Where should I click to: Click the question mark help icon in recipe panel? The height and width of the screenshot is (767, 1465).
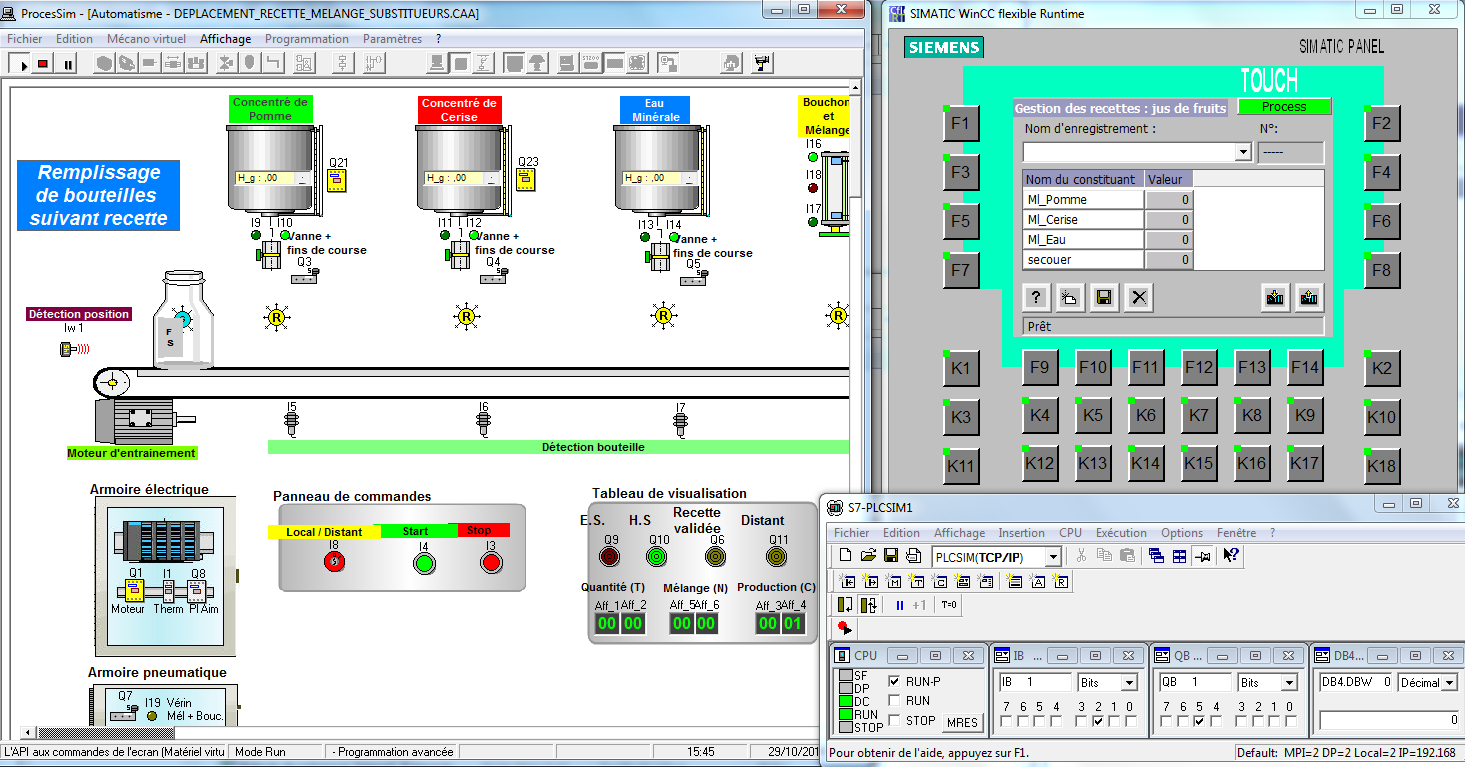point(1036,297)
